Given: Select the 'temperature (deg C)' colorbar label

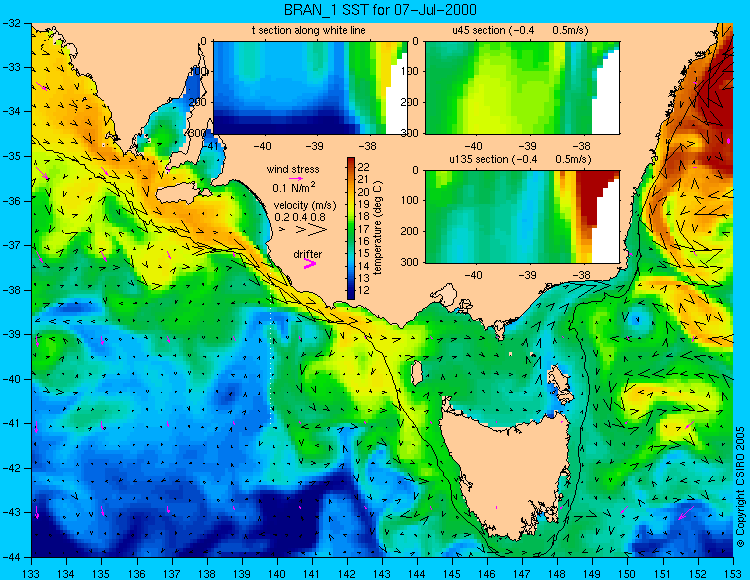Looking at the screenshot, I should pos(378,228).
